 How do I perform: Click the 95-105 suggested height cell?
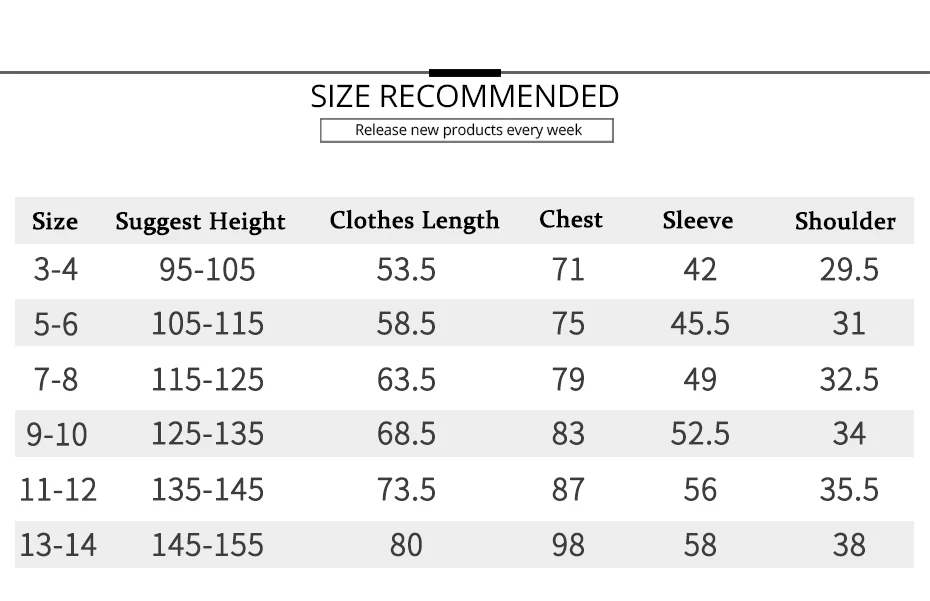pyautogui.click(x=207, y=269)
